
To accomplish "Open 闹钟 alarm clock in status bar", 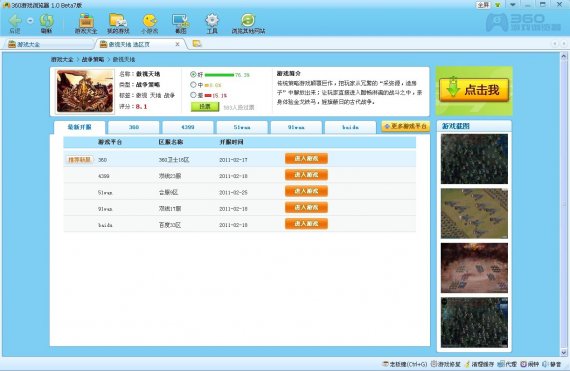I will (529, 364).
